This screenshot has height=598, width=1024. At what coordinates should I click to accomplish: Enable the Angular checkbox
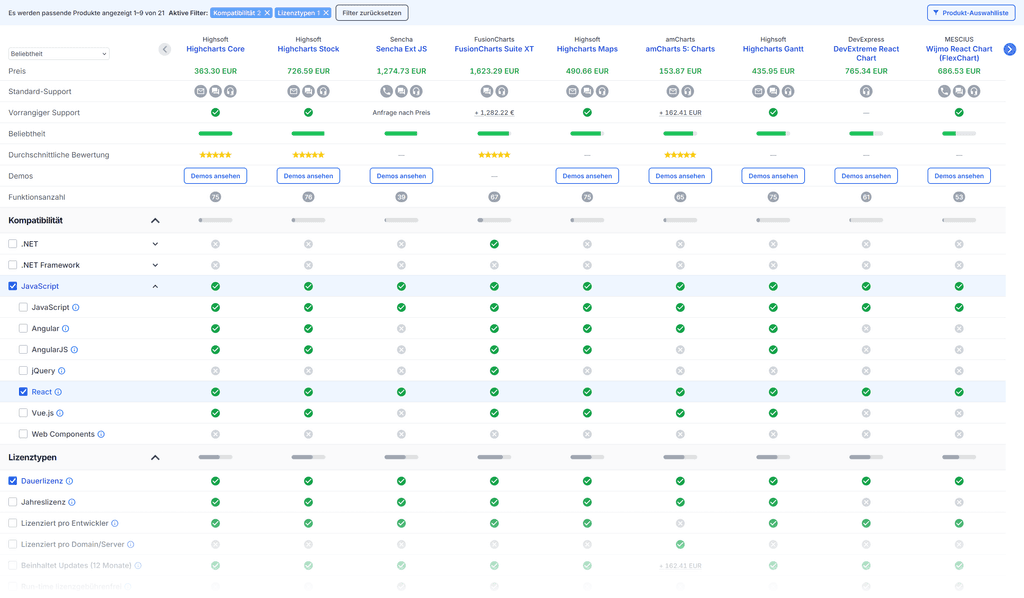click(x=24, y=328)
